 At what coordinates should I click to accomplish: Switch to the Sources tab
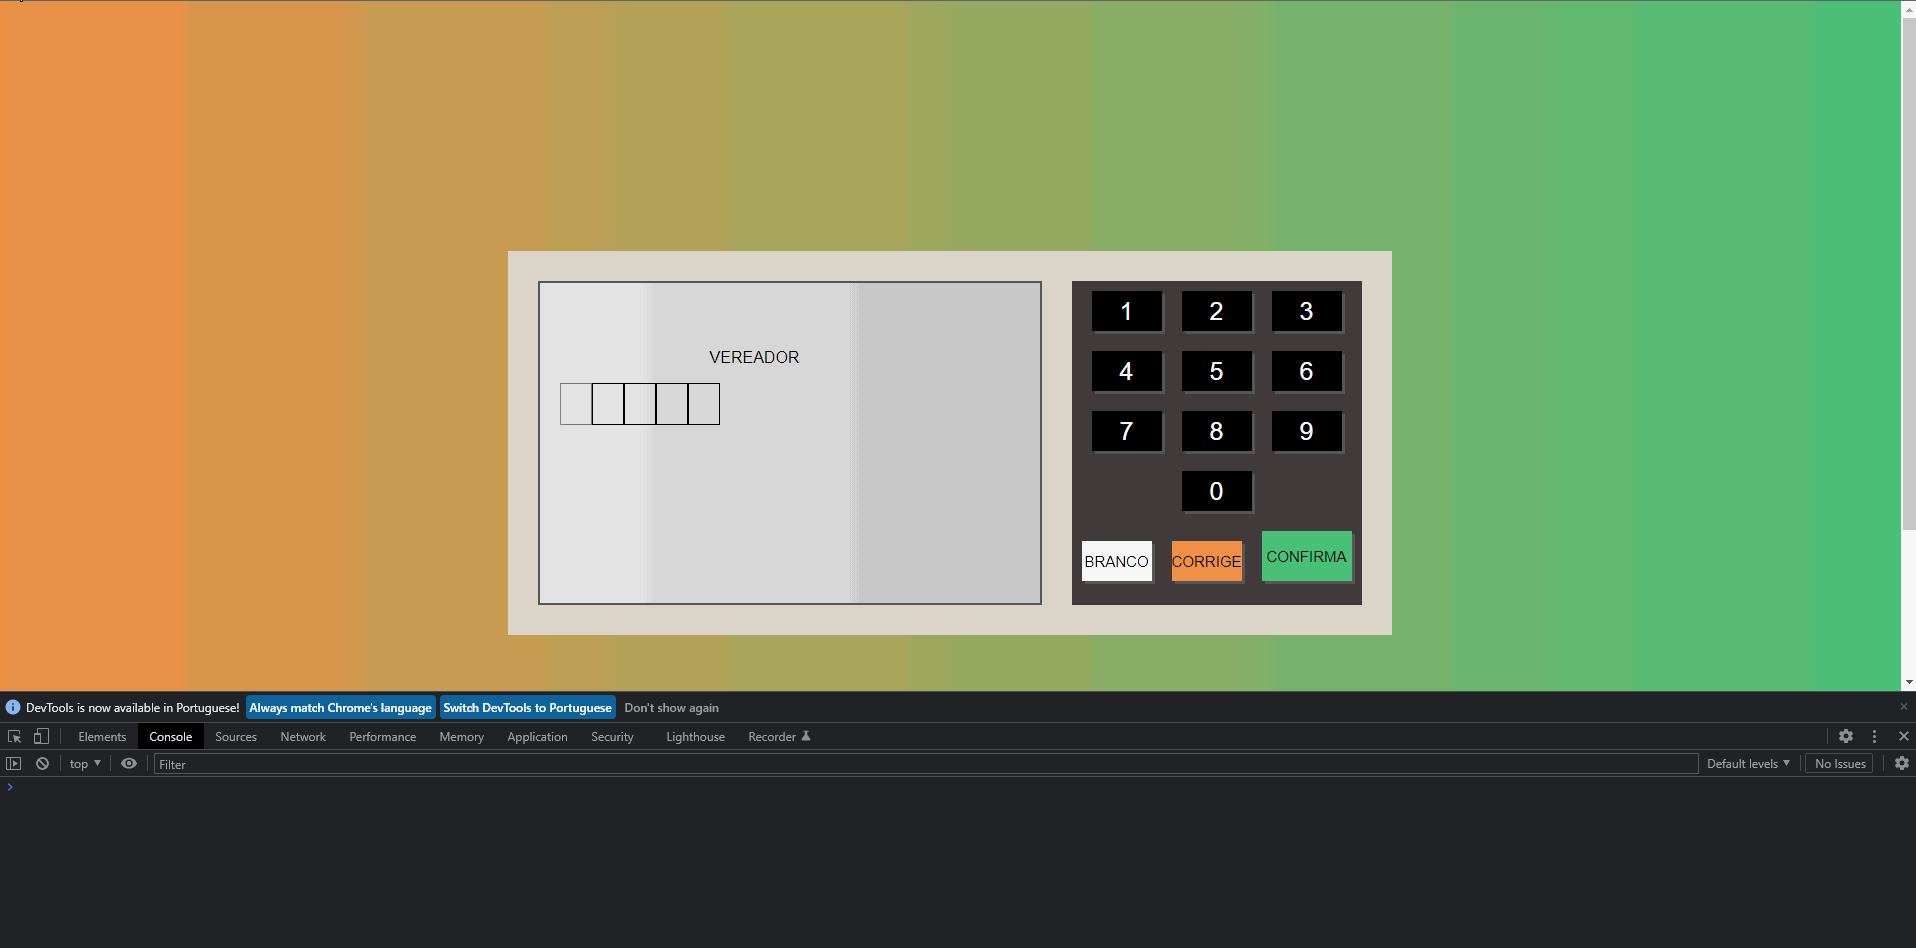[x=235, y=736]
